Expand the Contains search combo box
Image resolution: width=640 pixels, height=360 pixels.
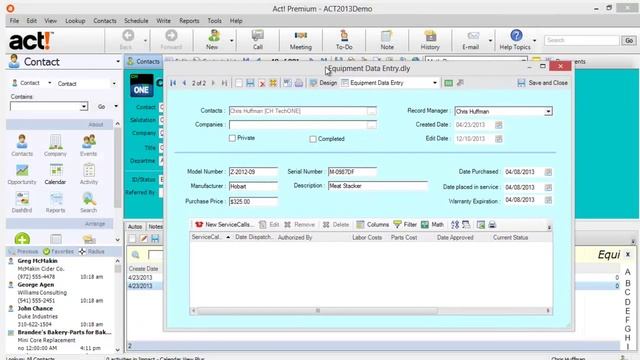tap(84, 107)
